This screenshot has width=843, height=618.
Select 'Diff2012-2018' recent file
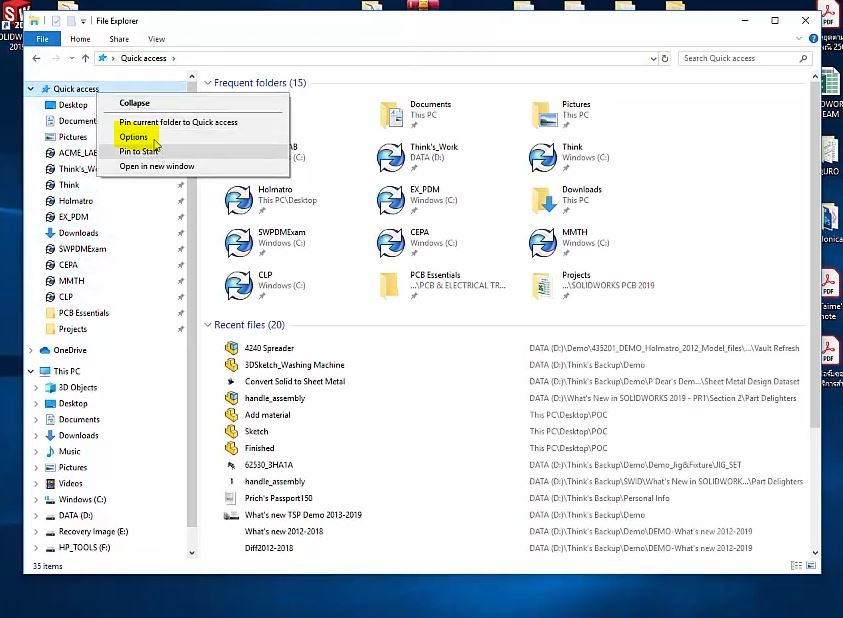click(x=269, y=548)
